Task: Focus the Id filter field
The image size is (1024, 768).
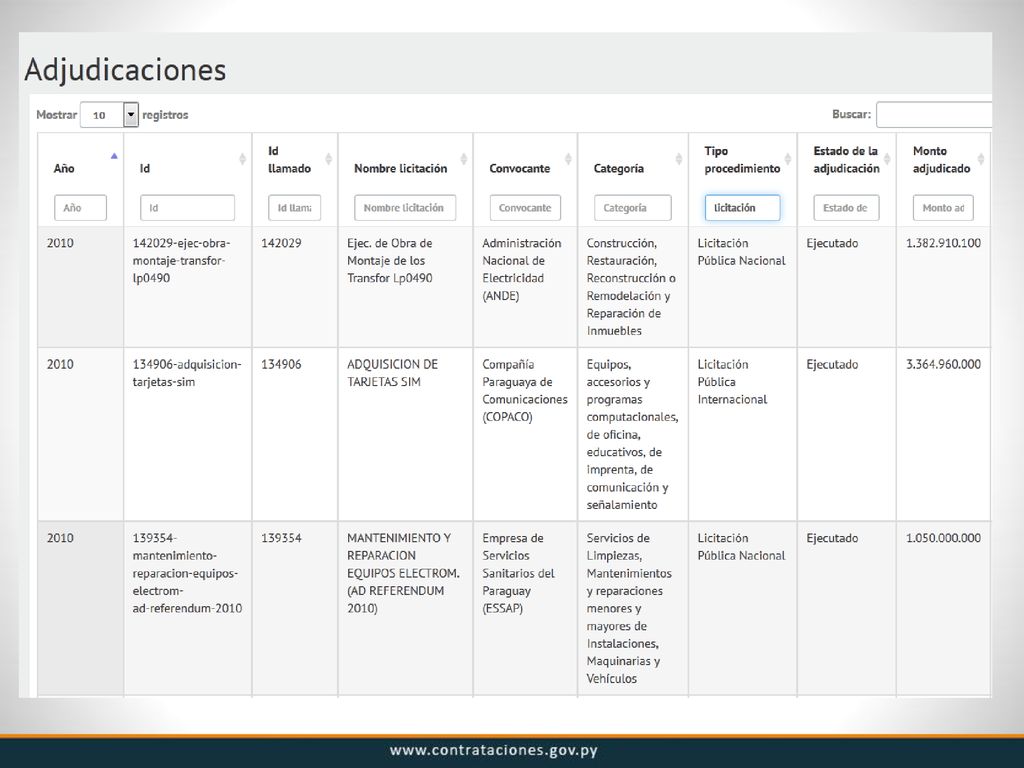Action: pyautogui.click(x=187, y=208)
